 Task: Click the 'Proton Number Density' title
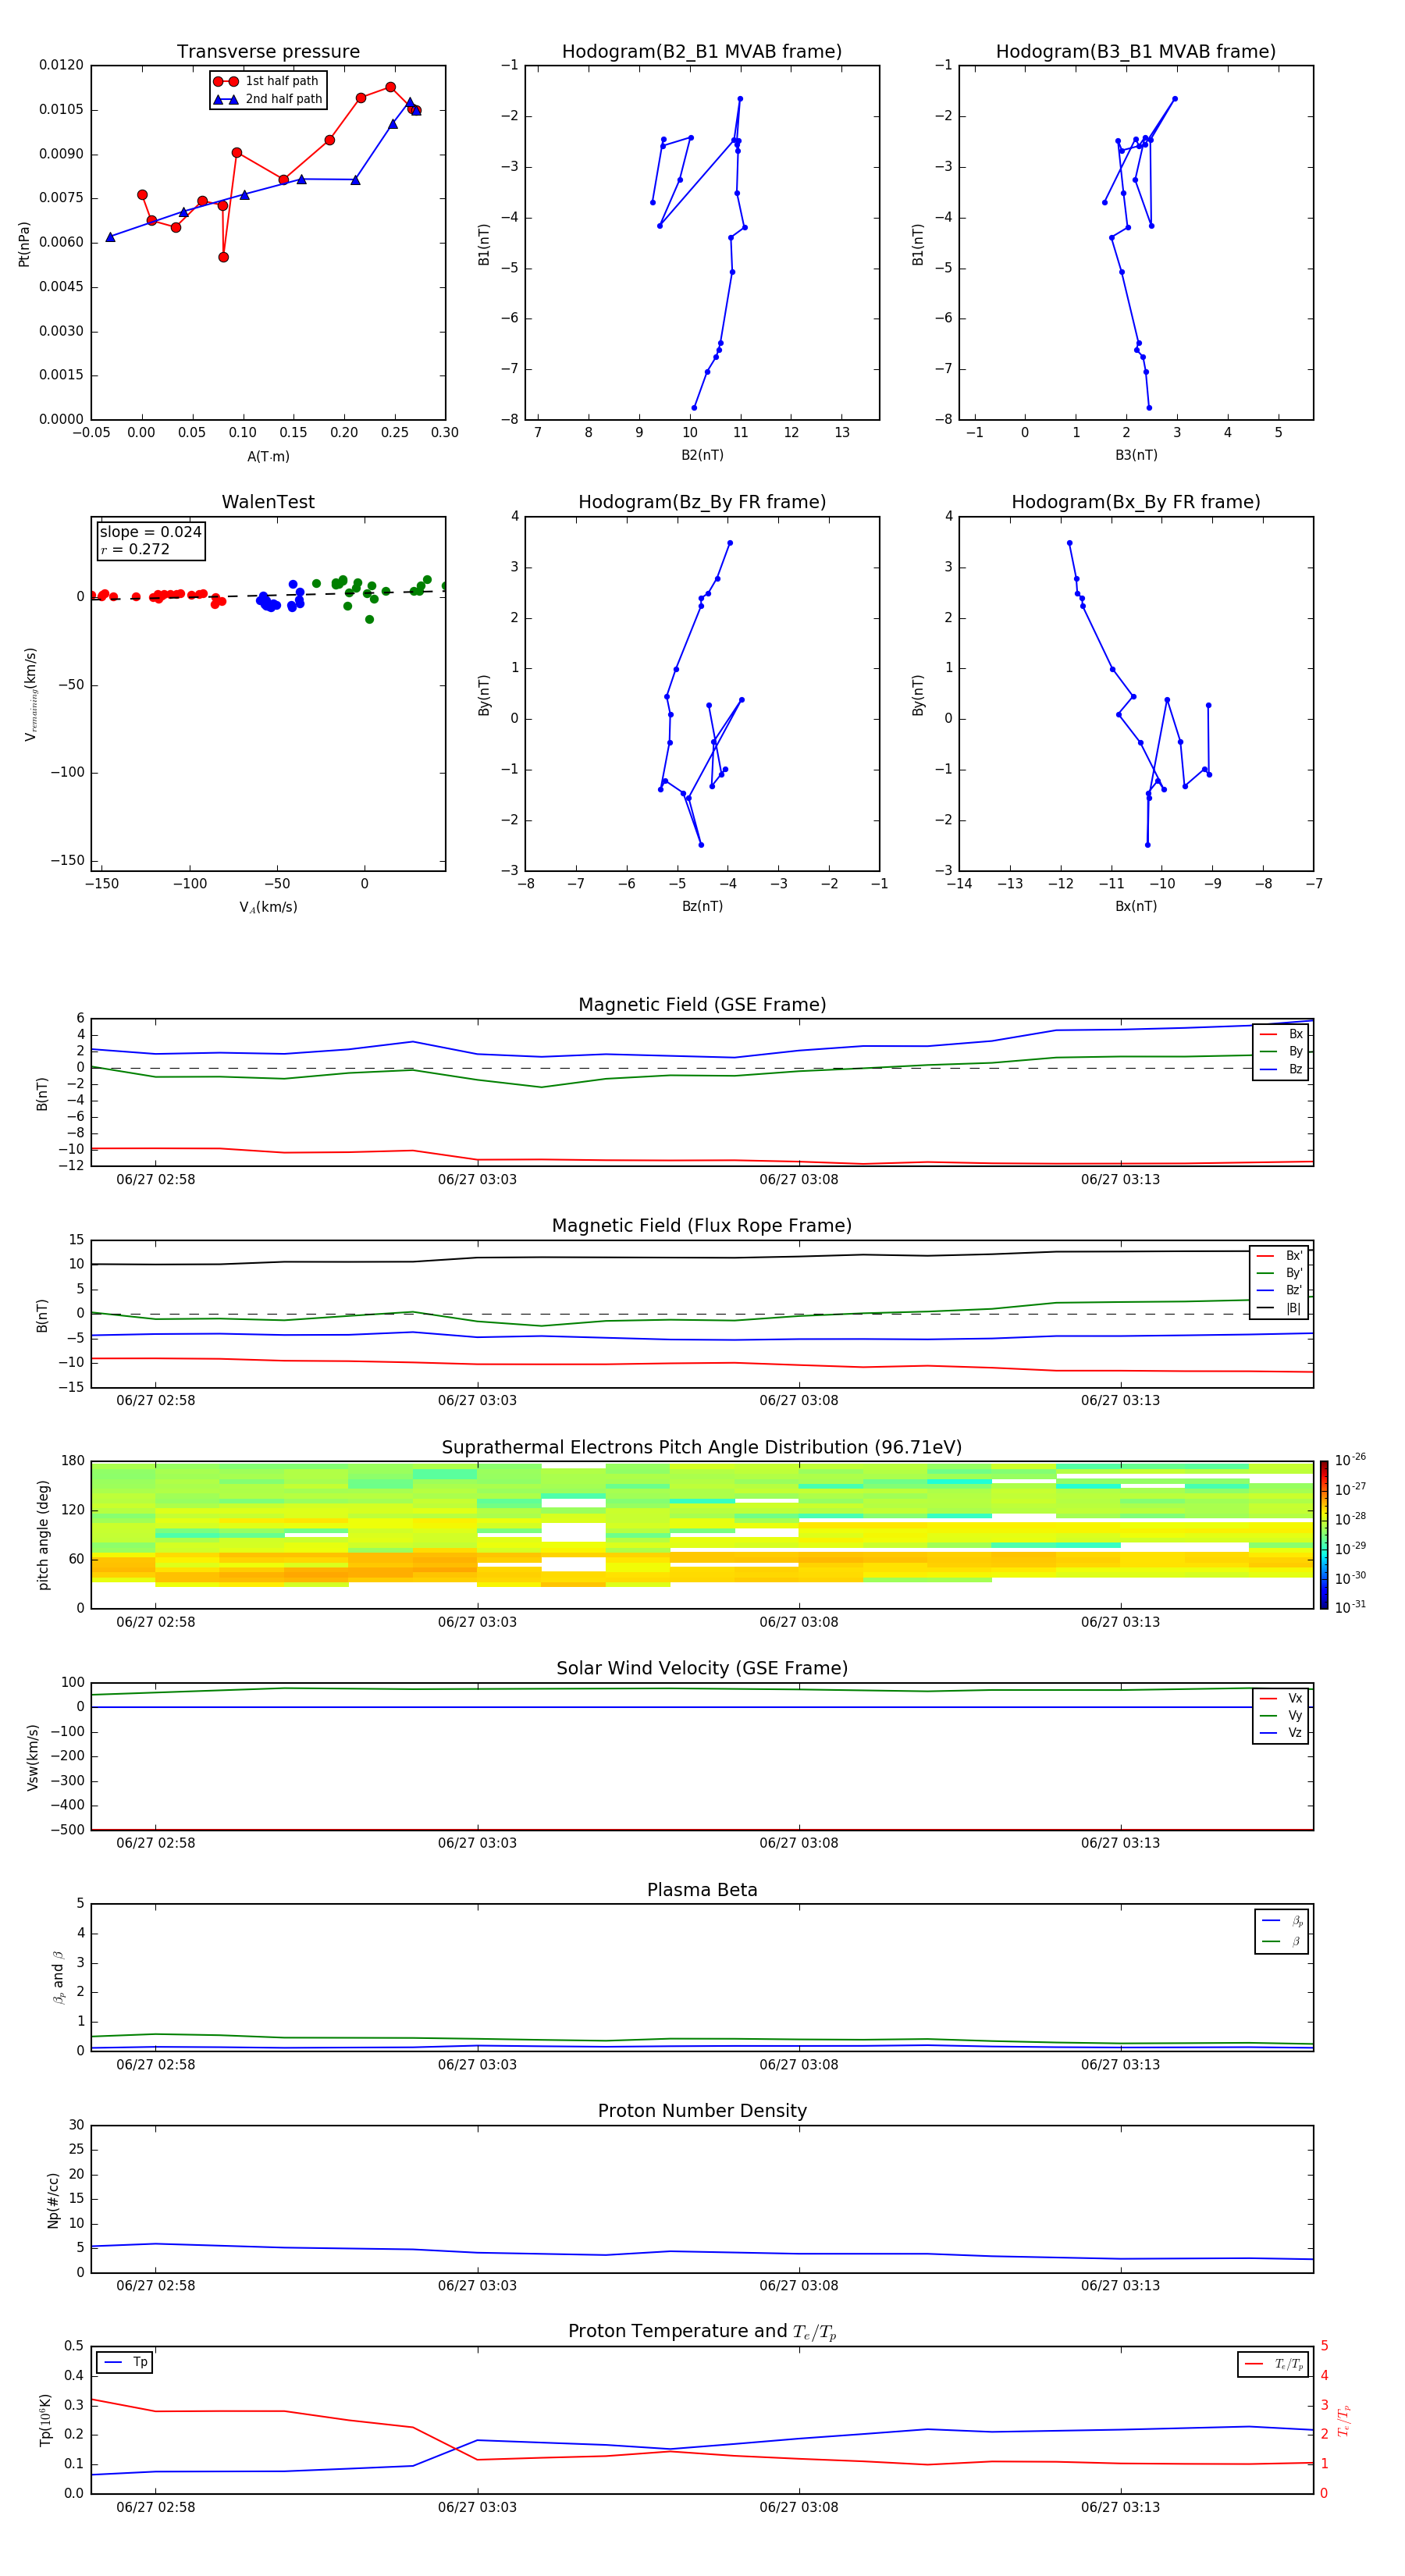(x=702, y=2111)
